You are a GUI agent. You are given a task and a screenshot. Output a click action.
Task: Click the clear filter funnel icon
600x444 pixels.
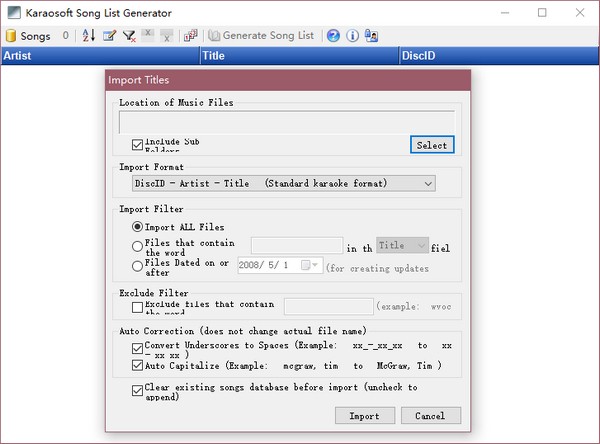click(x=129, y=35)
